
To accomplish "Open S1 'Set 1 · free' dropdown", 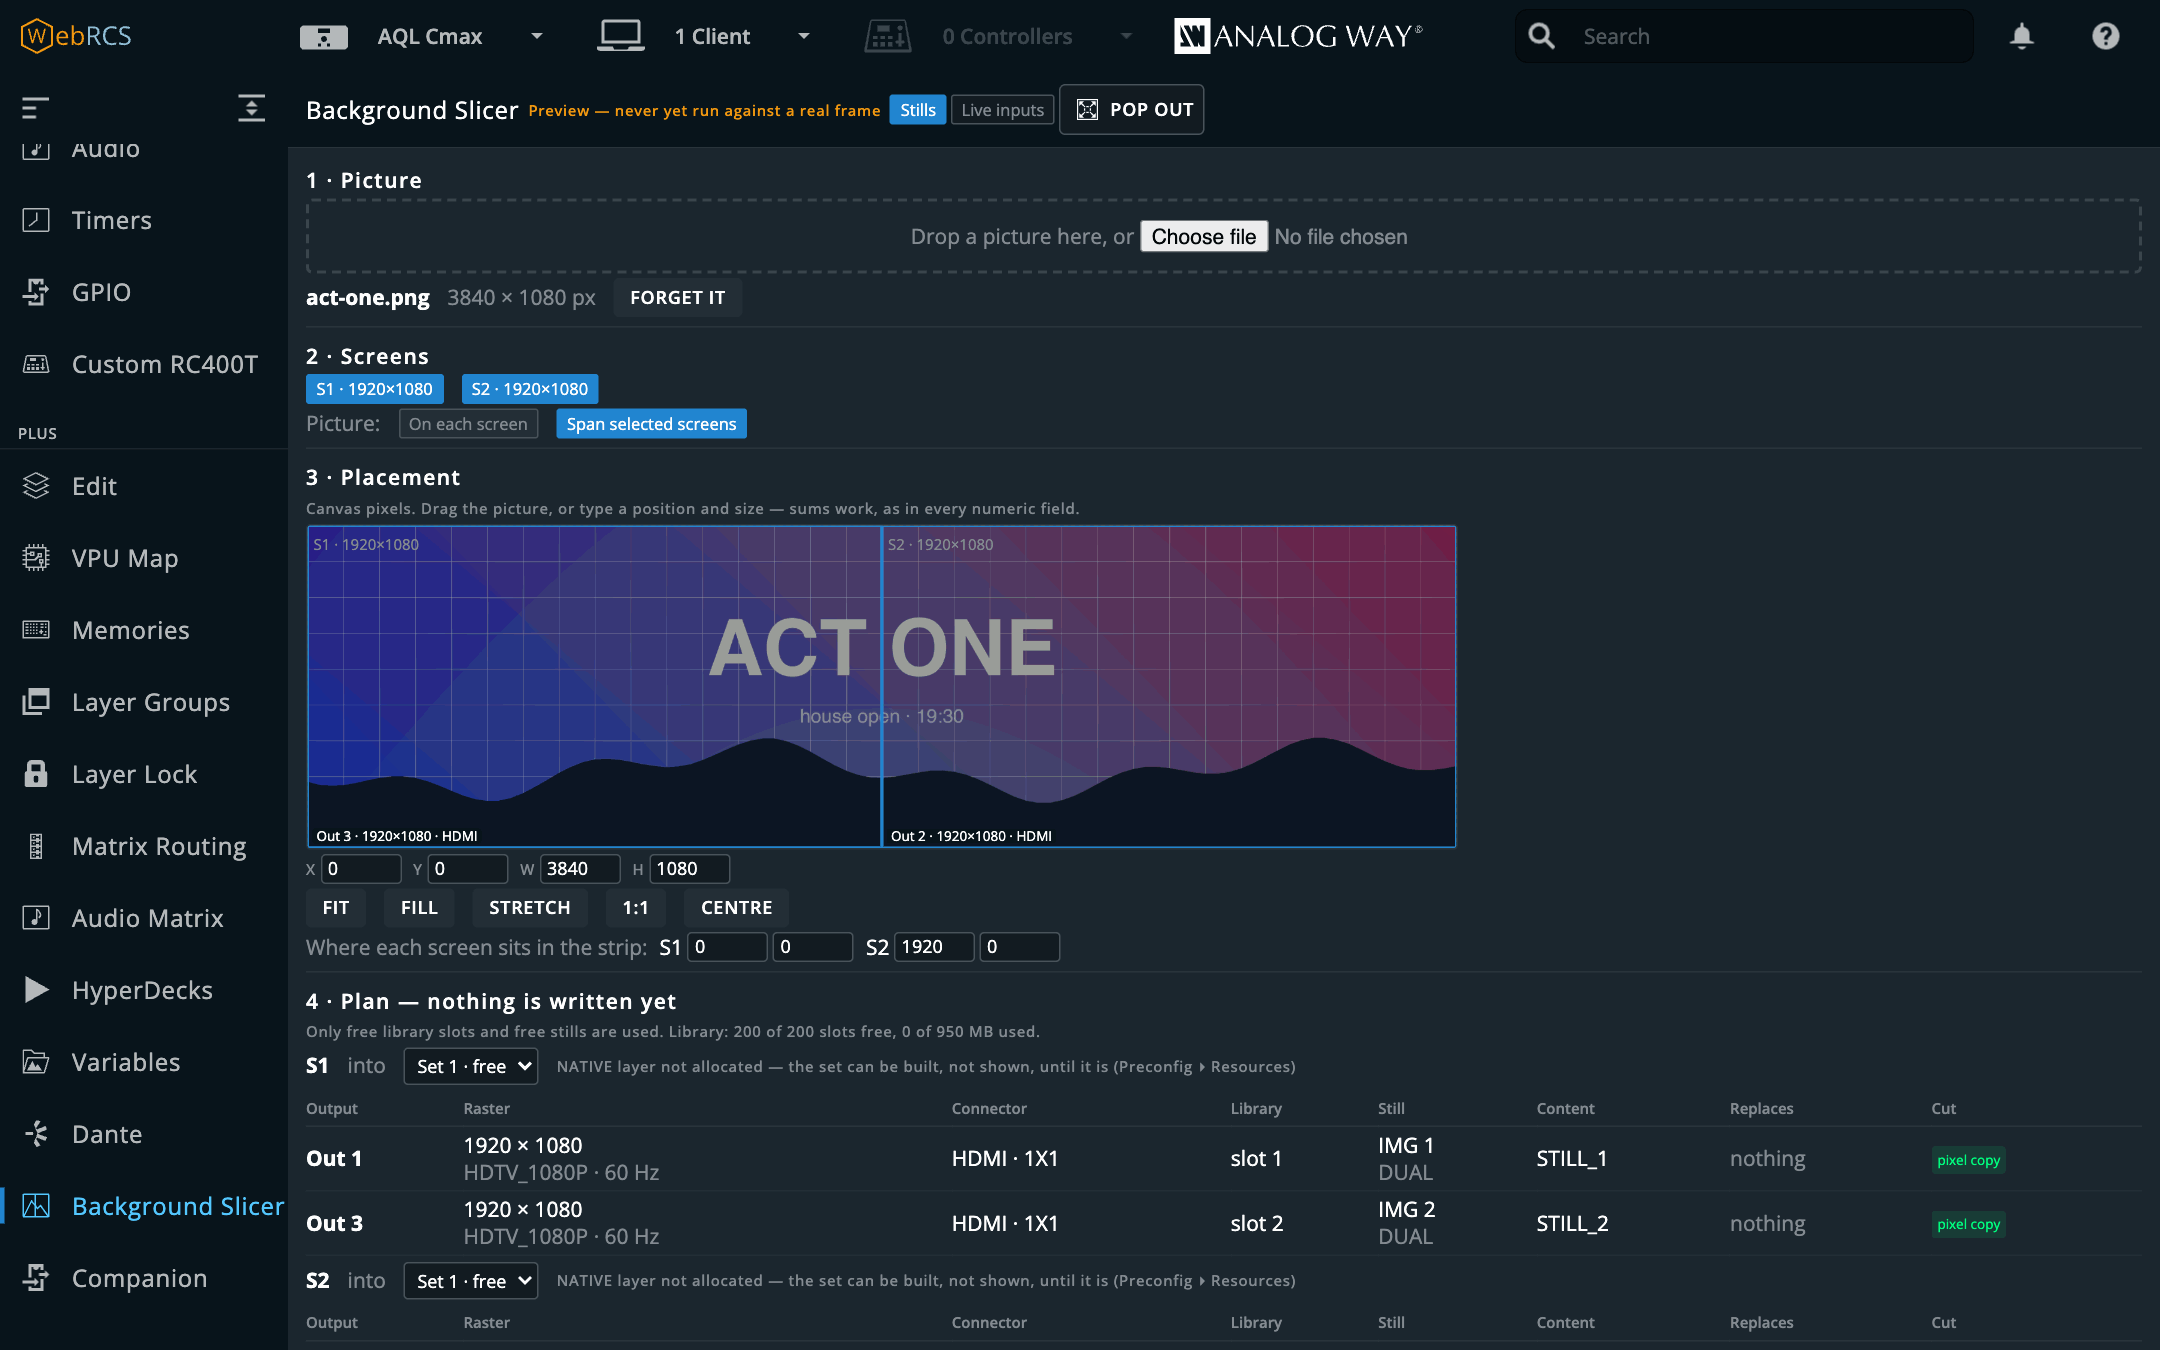I will coord(471,1067).
